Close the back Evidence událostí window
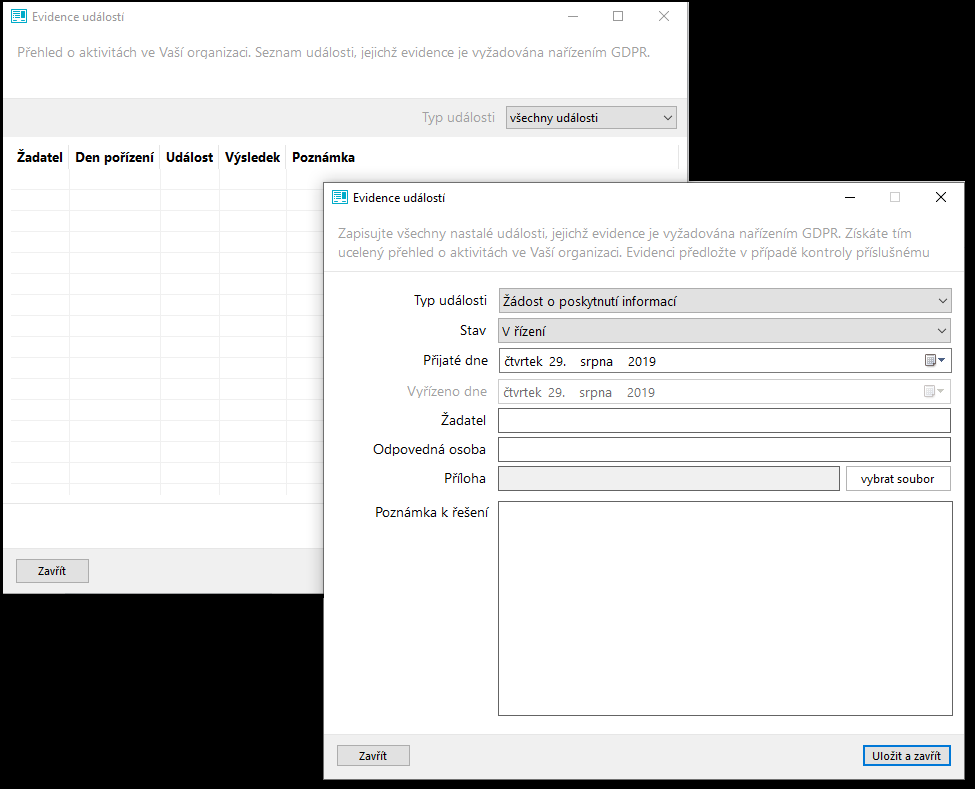 (664, 16)
